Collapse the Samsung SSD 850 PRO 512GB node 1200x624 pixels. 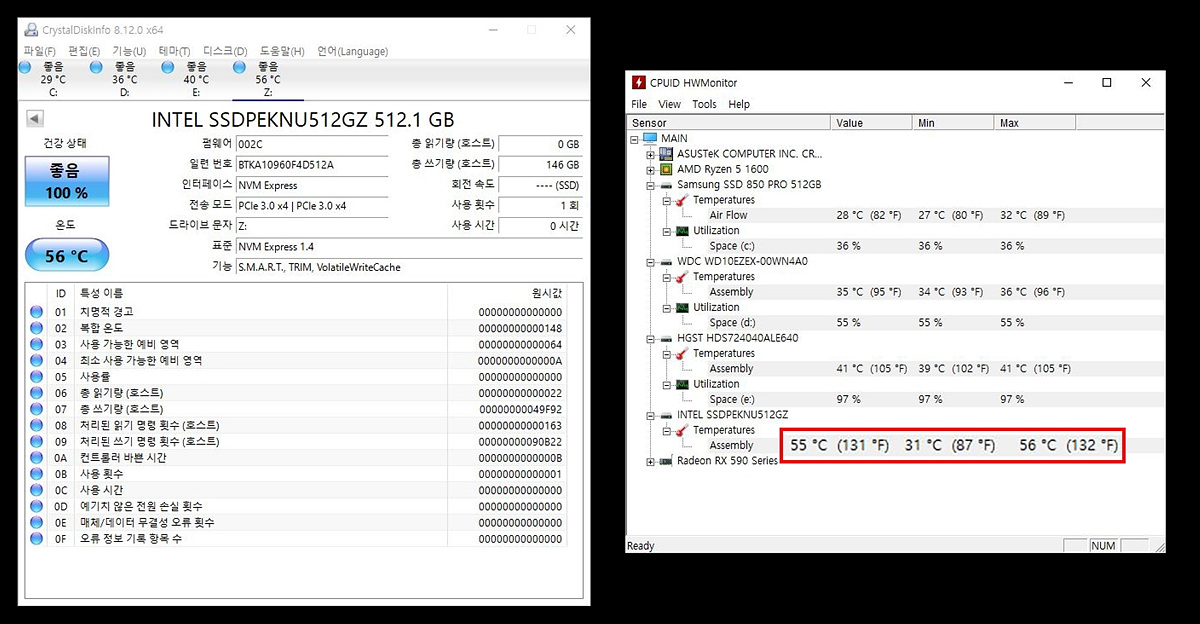[x=651, y=185]
